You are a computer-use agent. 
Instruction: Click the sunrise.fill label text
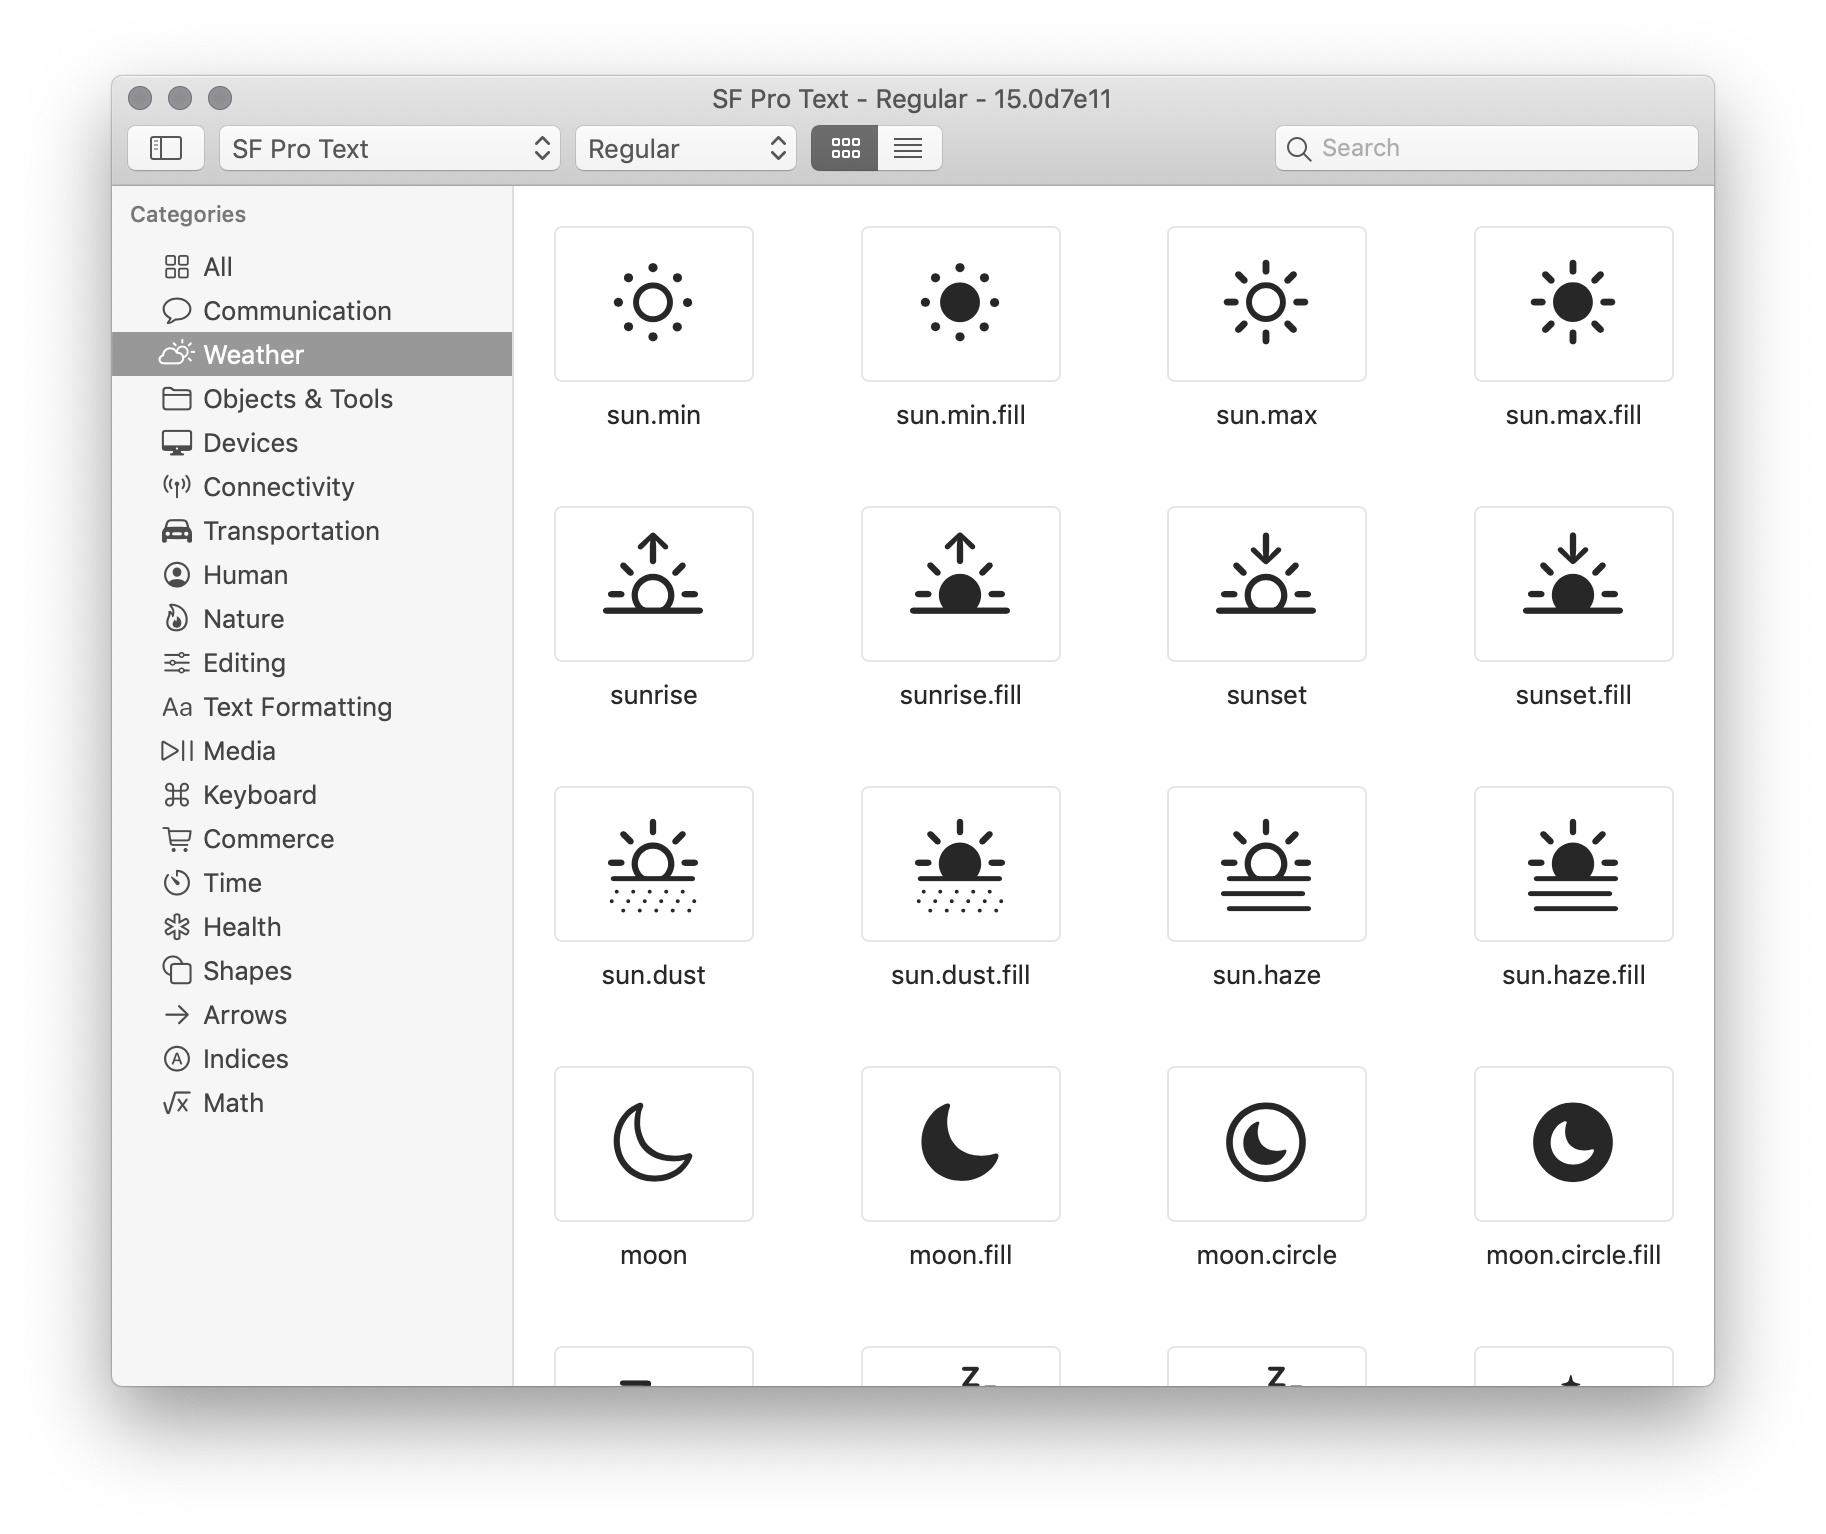click(960, 695)
